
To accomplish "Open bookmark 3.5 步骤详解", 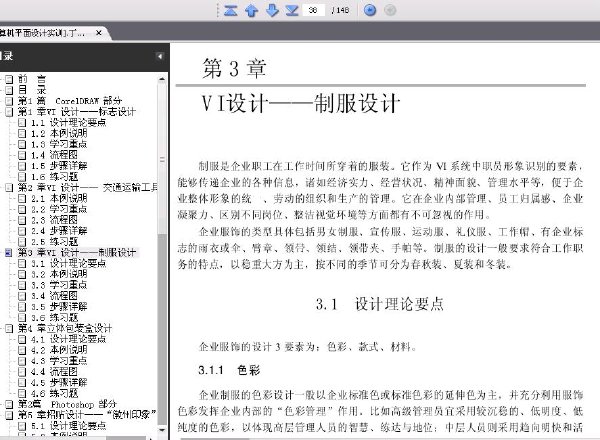I will tap(59, 306).
